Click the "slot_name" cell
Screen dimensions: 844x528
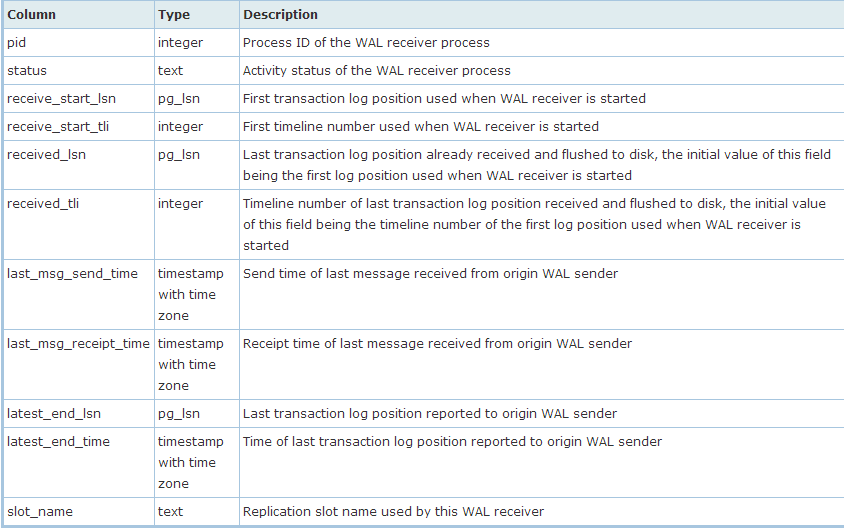40,512
